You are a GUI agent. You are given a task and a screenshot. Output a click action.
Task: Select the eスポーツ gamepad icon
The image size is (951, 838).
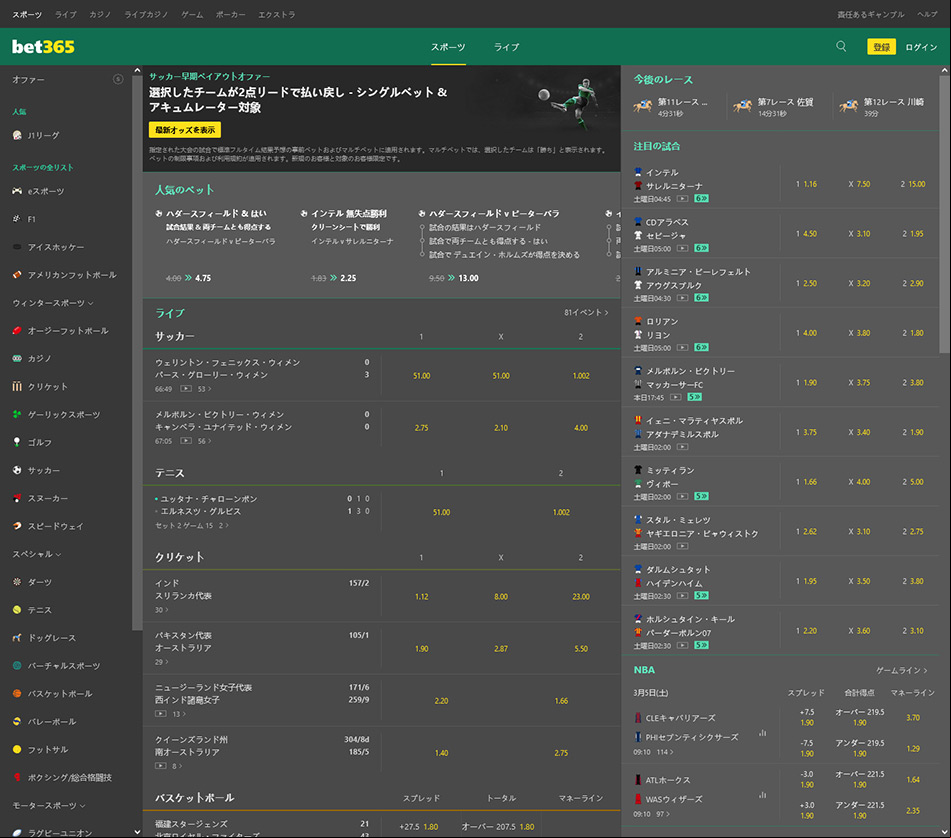(x=17, y=191)
